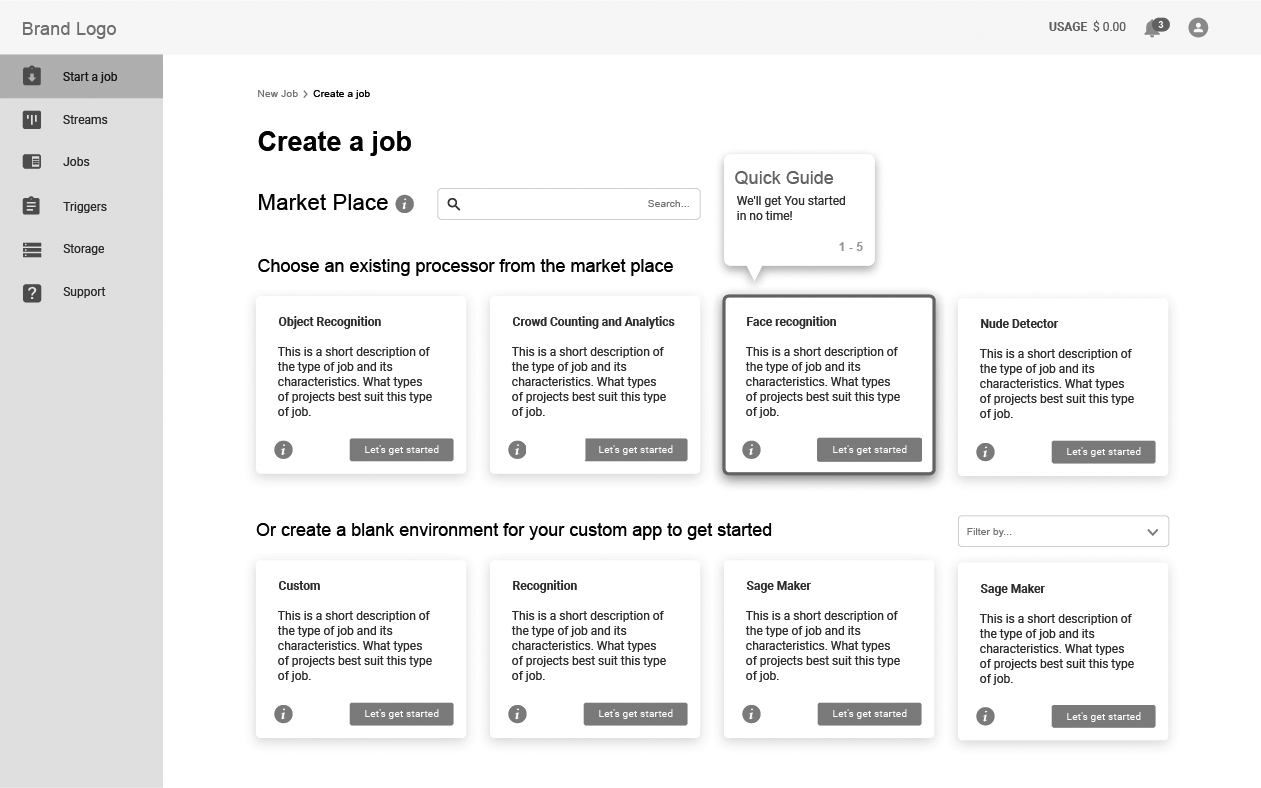Click the Face recognition card info icon

point(752,450)
